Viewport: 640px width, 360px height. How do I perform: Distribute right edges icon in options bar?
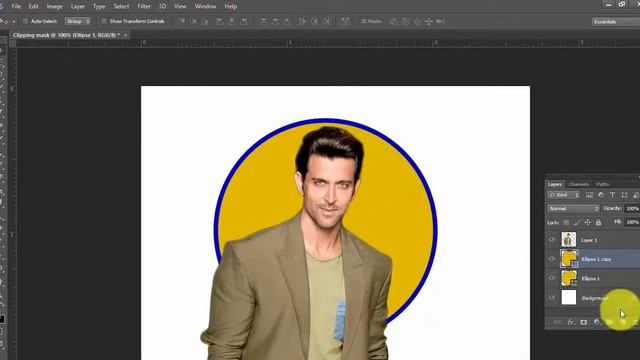click(326, 21)
